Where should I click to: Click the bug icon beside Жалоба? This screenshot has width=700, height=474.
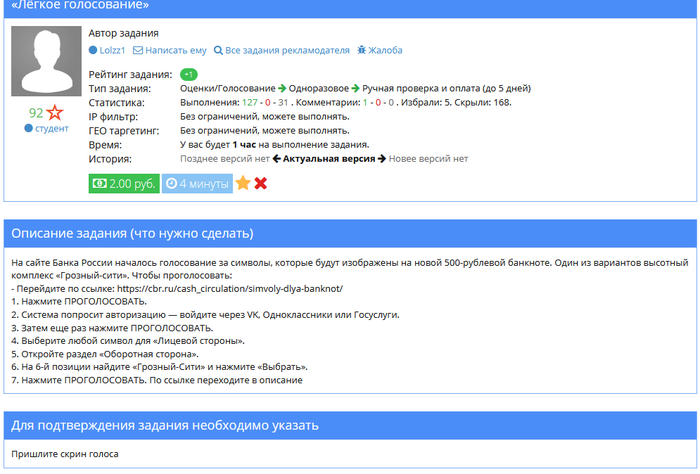click(362, 50)
